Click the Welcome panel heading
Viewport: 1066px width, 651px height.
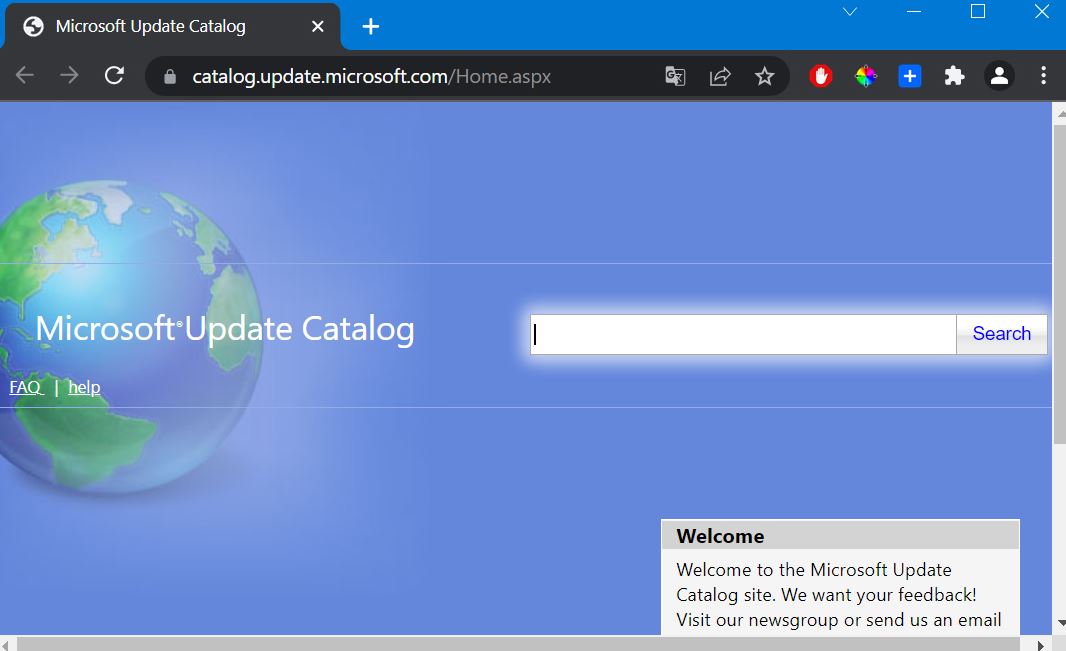pyautogui.click(x=720, y=536)
